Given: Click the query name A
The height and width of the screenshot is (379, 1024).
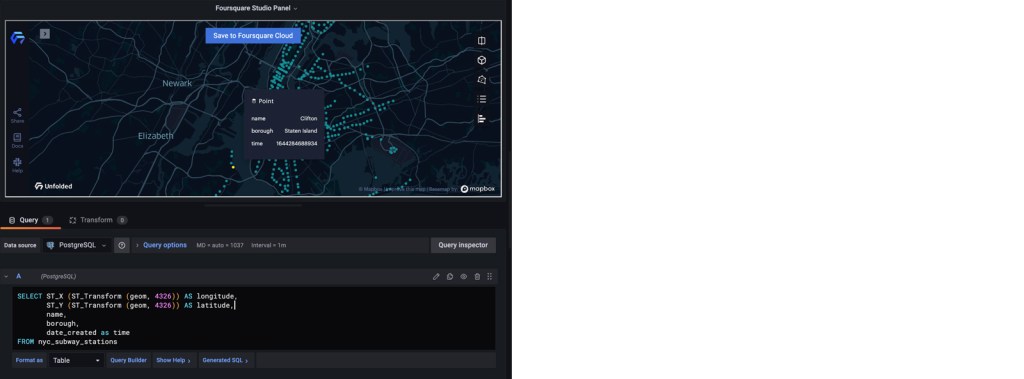Looking at the screenshot, I should pyautogui.click(x=18, y=276).
